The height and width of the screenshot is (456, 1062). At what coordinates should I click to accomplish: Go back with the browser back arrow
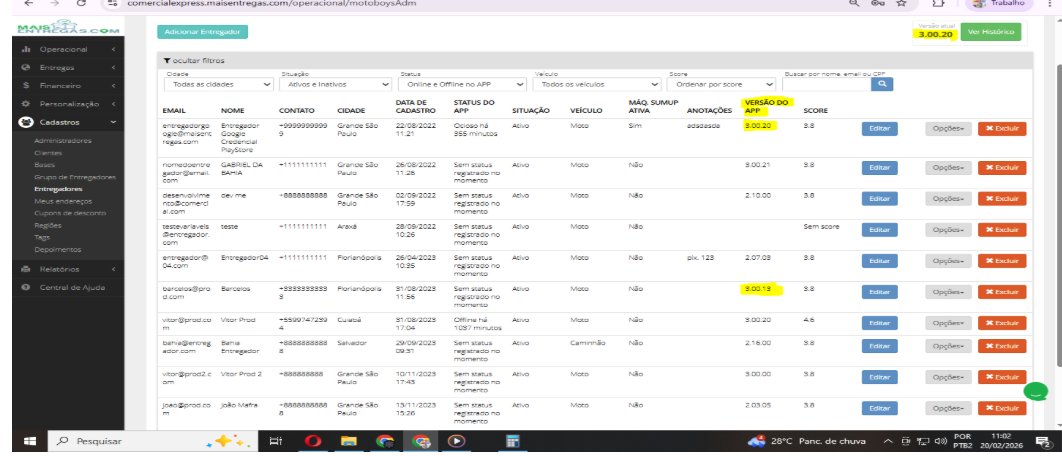(28, 3)
